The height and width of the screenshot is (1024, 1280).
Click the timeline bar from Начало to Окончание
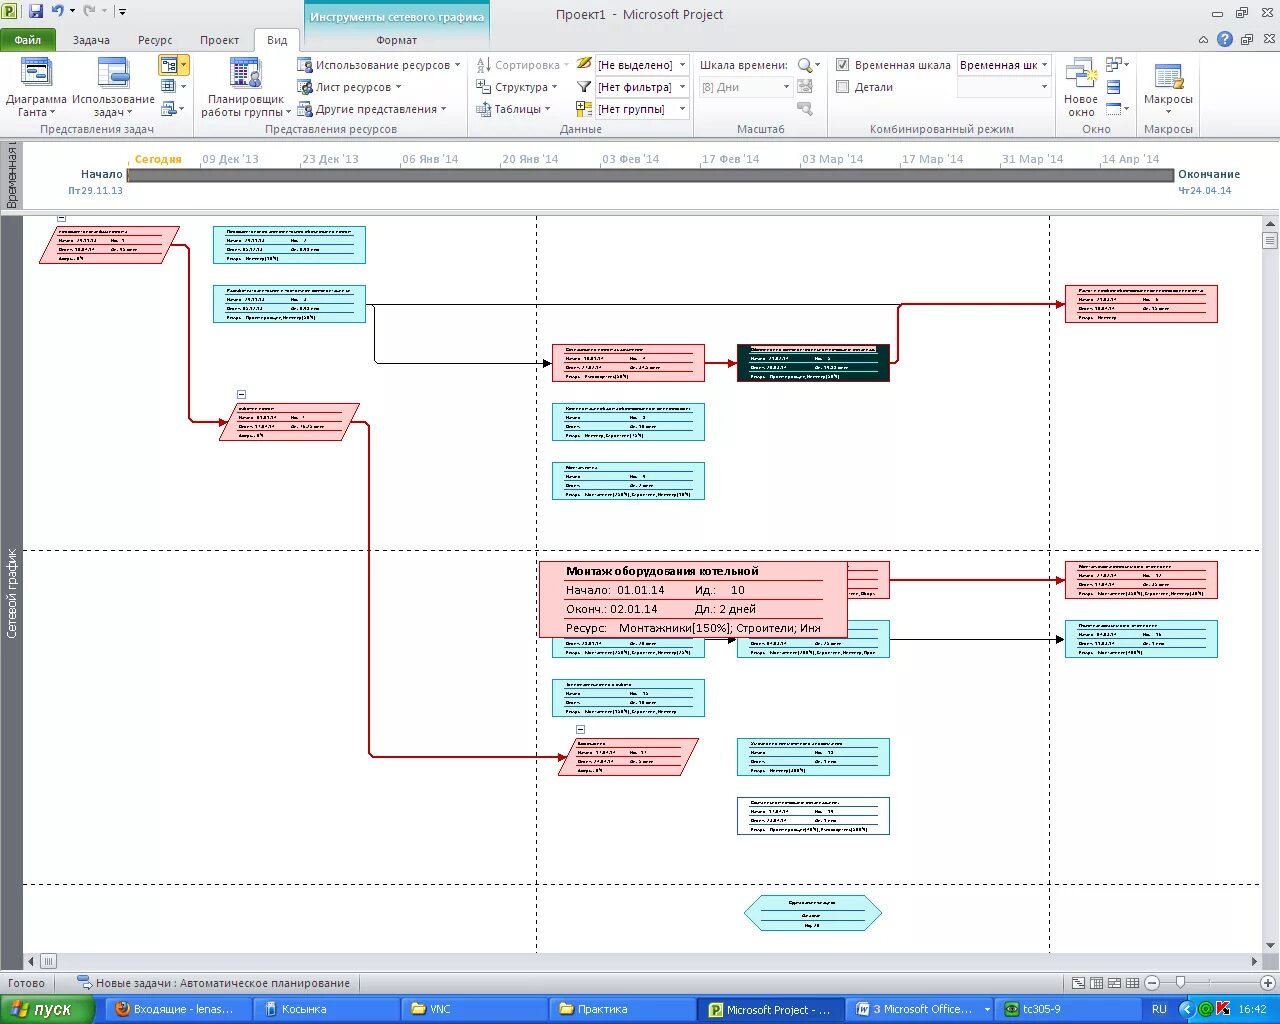[x=650, y=175]
